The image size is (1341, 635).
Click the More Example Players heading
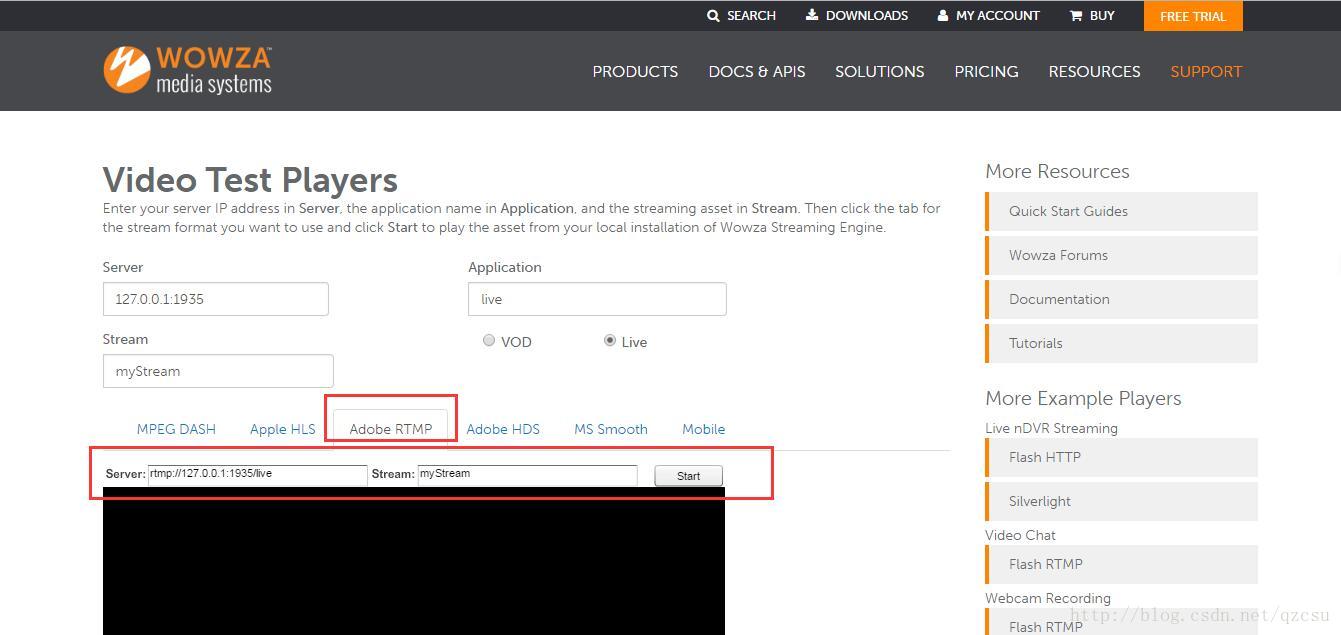1083,398
